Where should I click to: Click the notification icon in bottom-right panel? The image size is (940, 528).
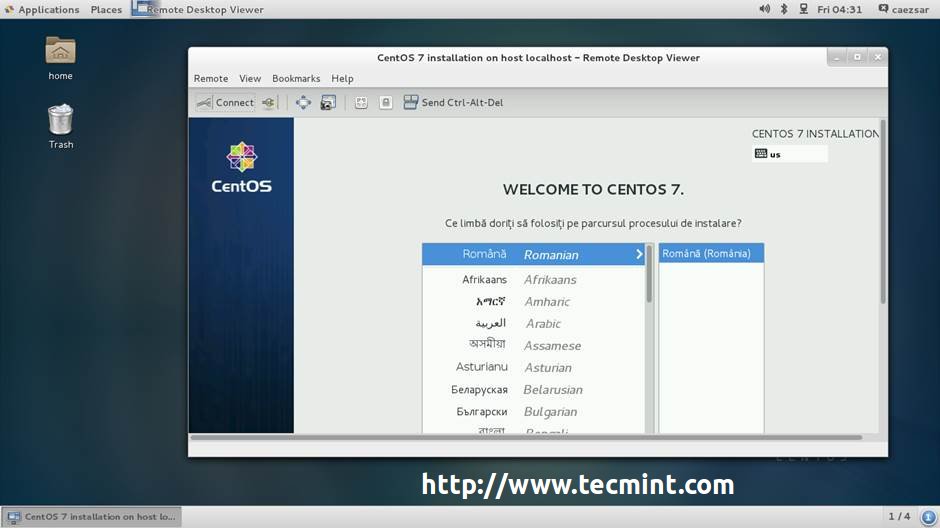point(929,517)
